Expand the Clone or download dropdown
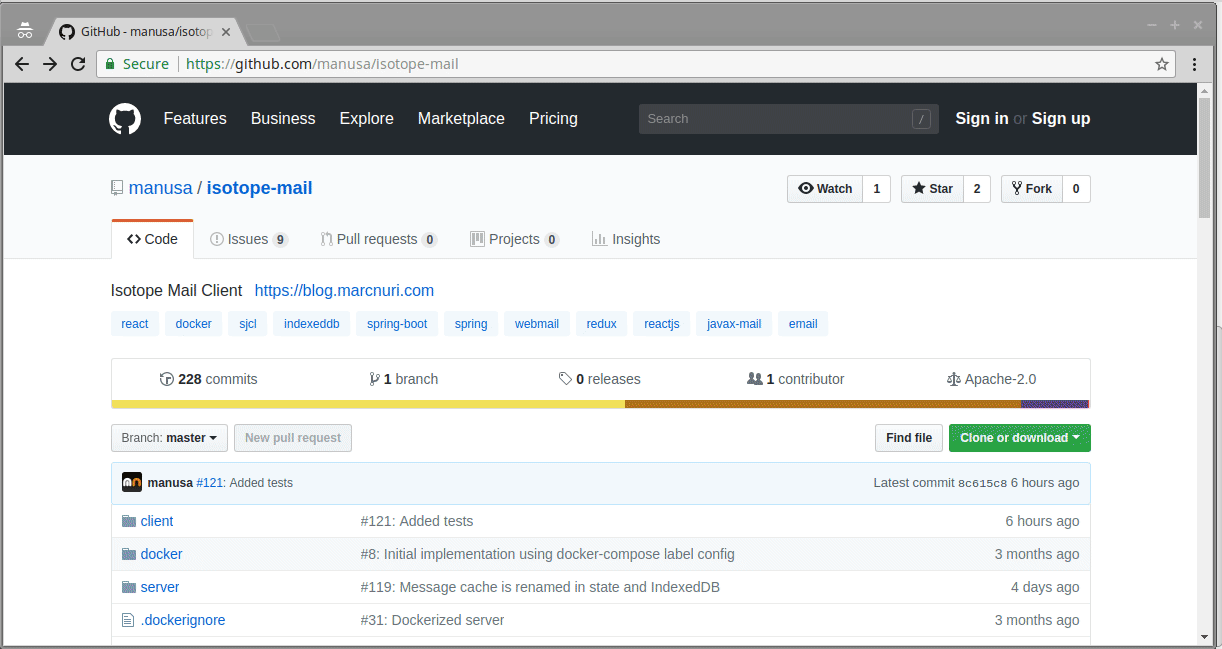The height and width of the screenshot is (649, 1222). pos(1020,438)
